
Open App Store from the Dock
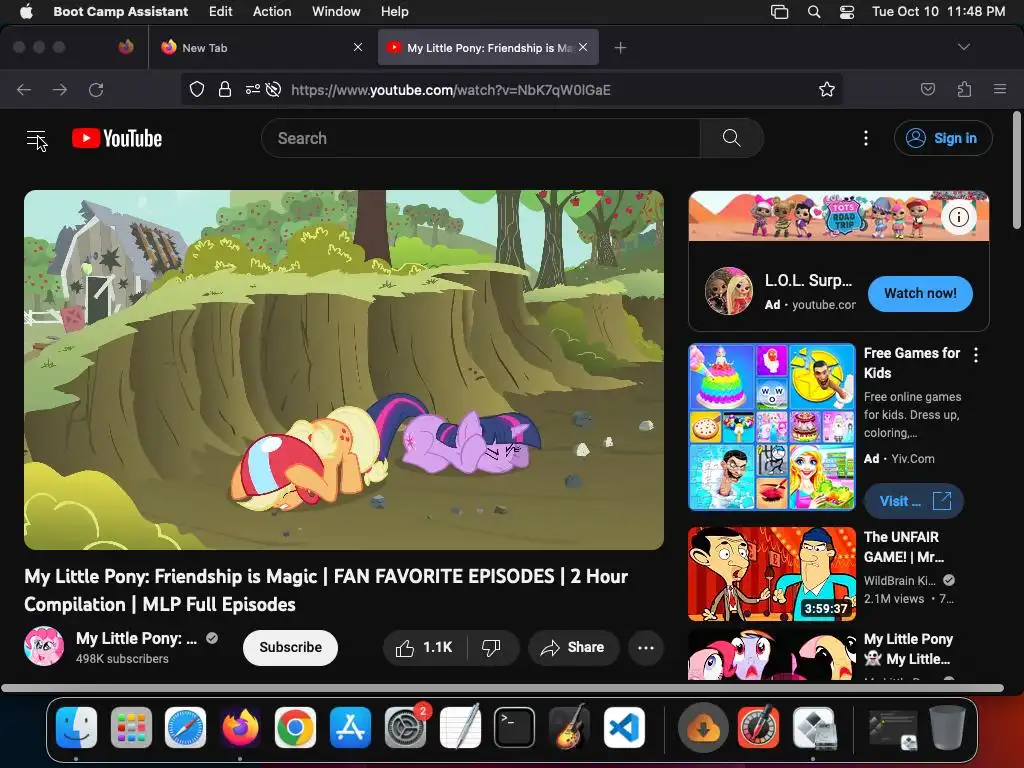click(x=350, y=727)
